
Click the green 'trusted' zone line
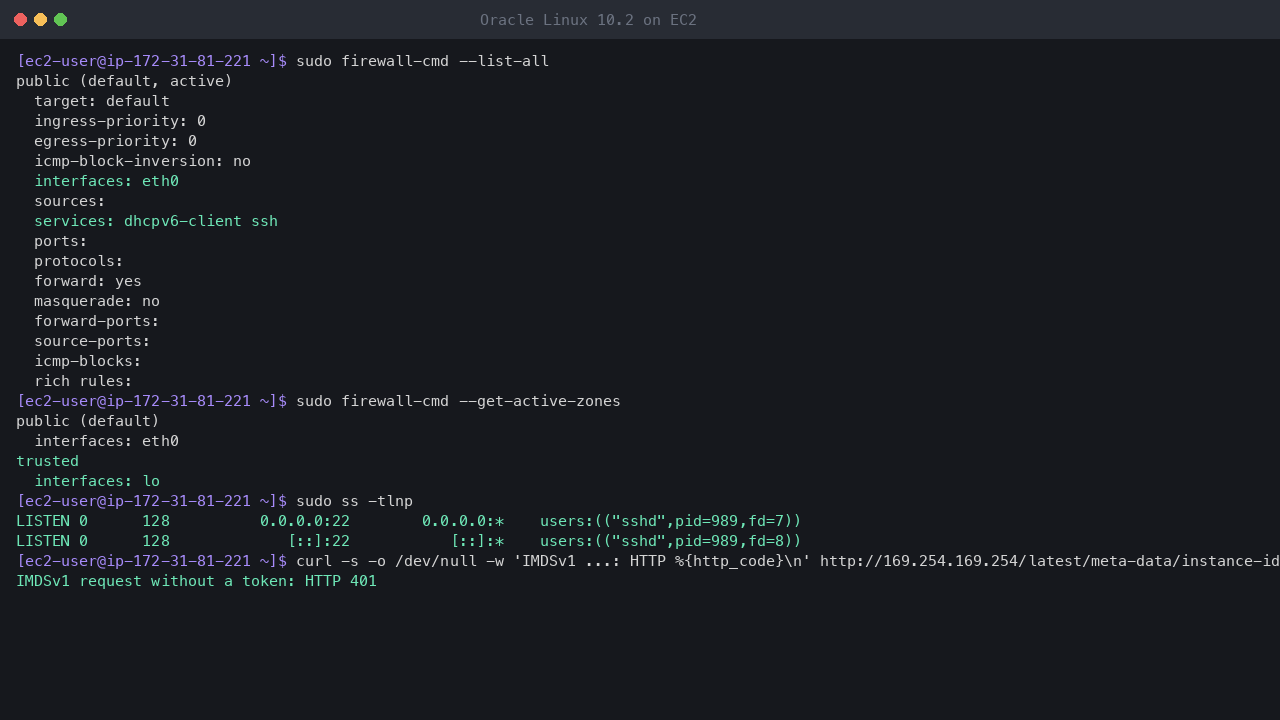point(47,461)
